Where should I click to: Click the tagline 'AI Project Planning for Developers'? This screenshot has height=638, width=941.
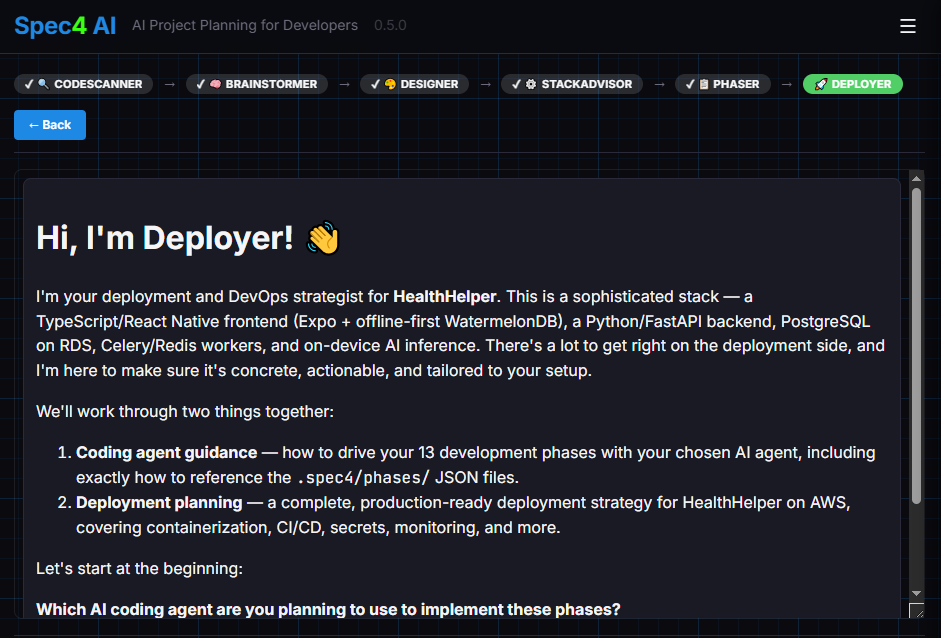(x=245, y=25)
